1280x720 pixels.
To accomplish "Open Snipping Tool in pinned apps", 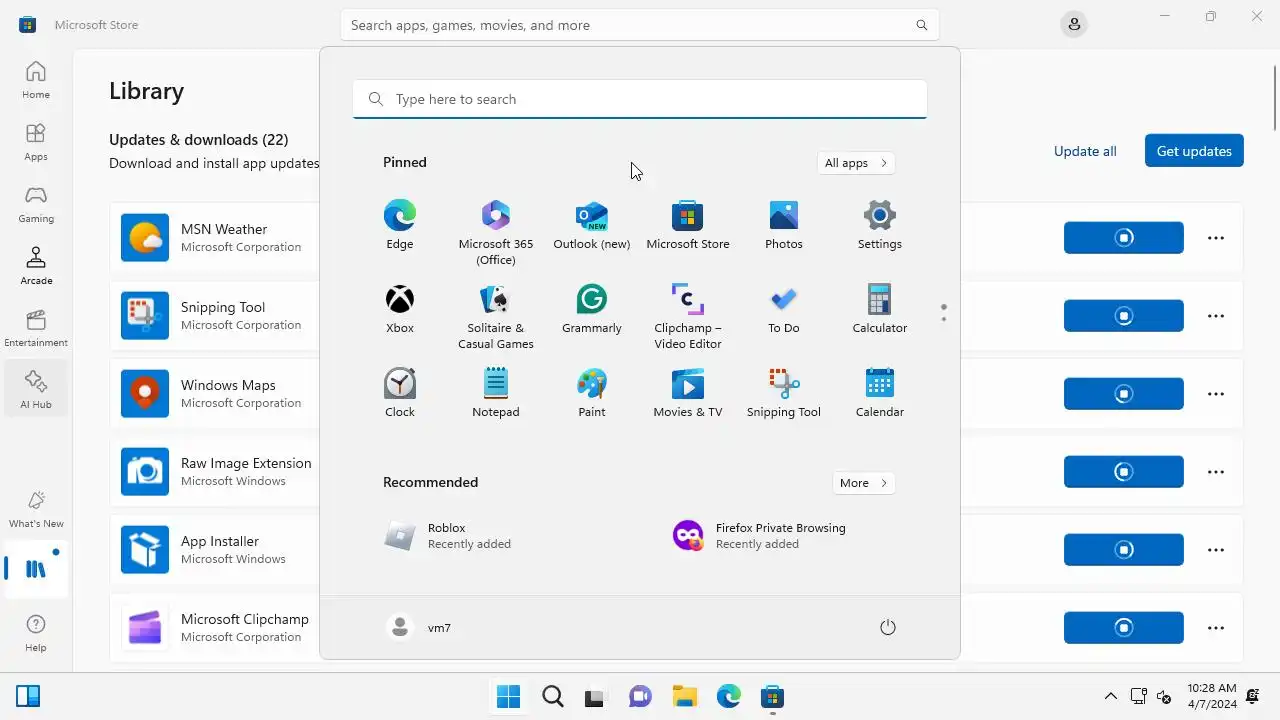I will pos(783,393).
